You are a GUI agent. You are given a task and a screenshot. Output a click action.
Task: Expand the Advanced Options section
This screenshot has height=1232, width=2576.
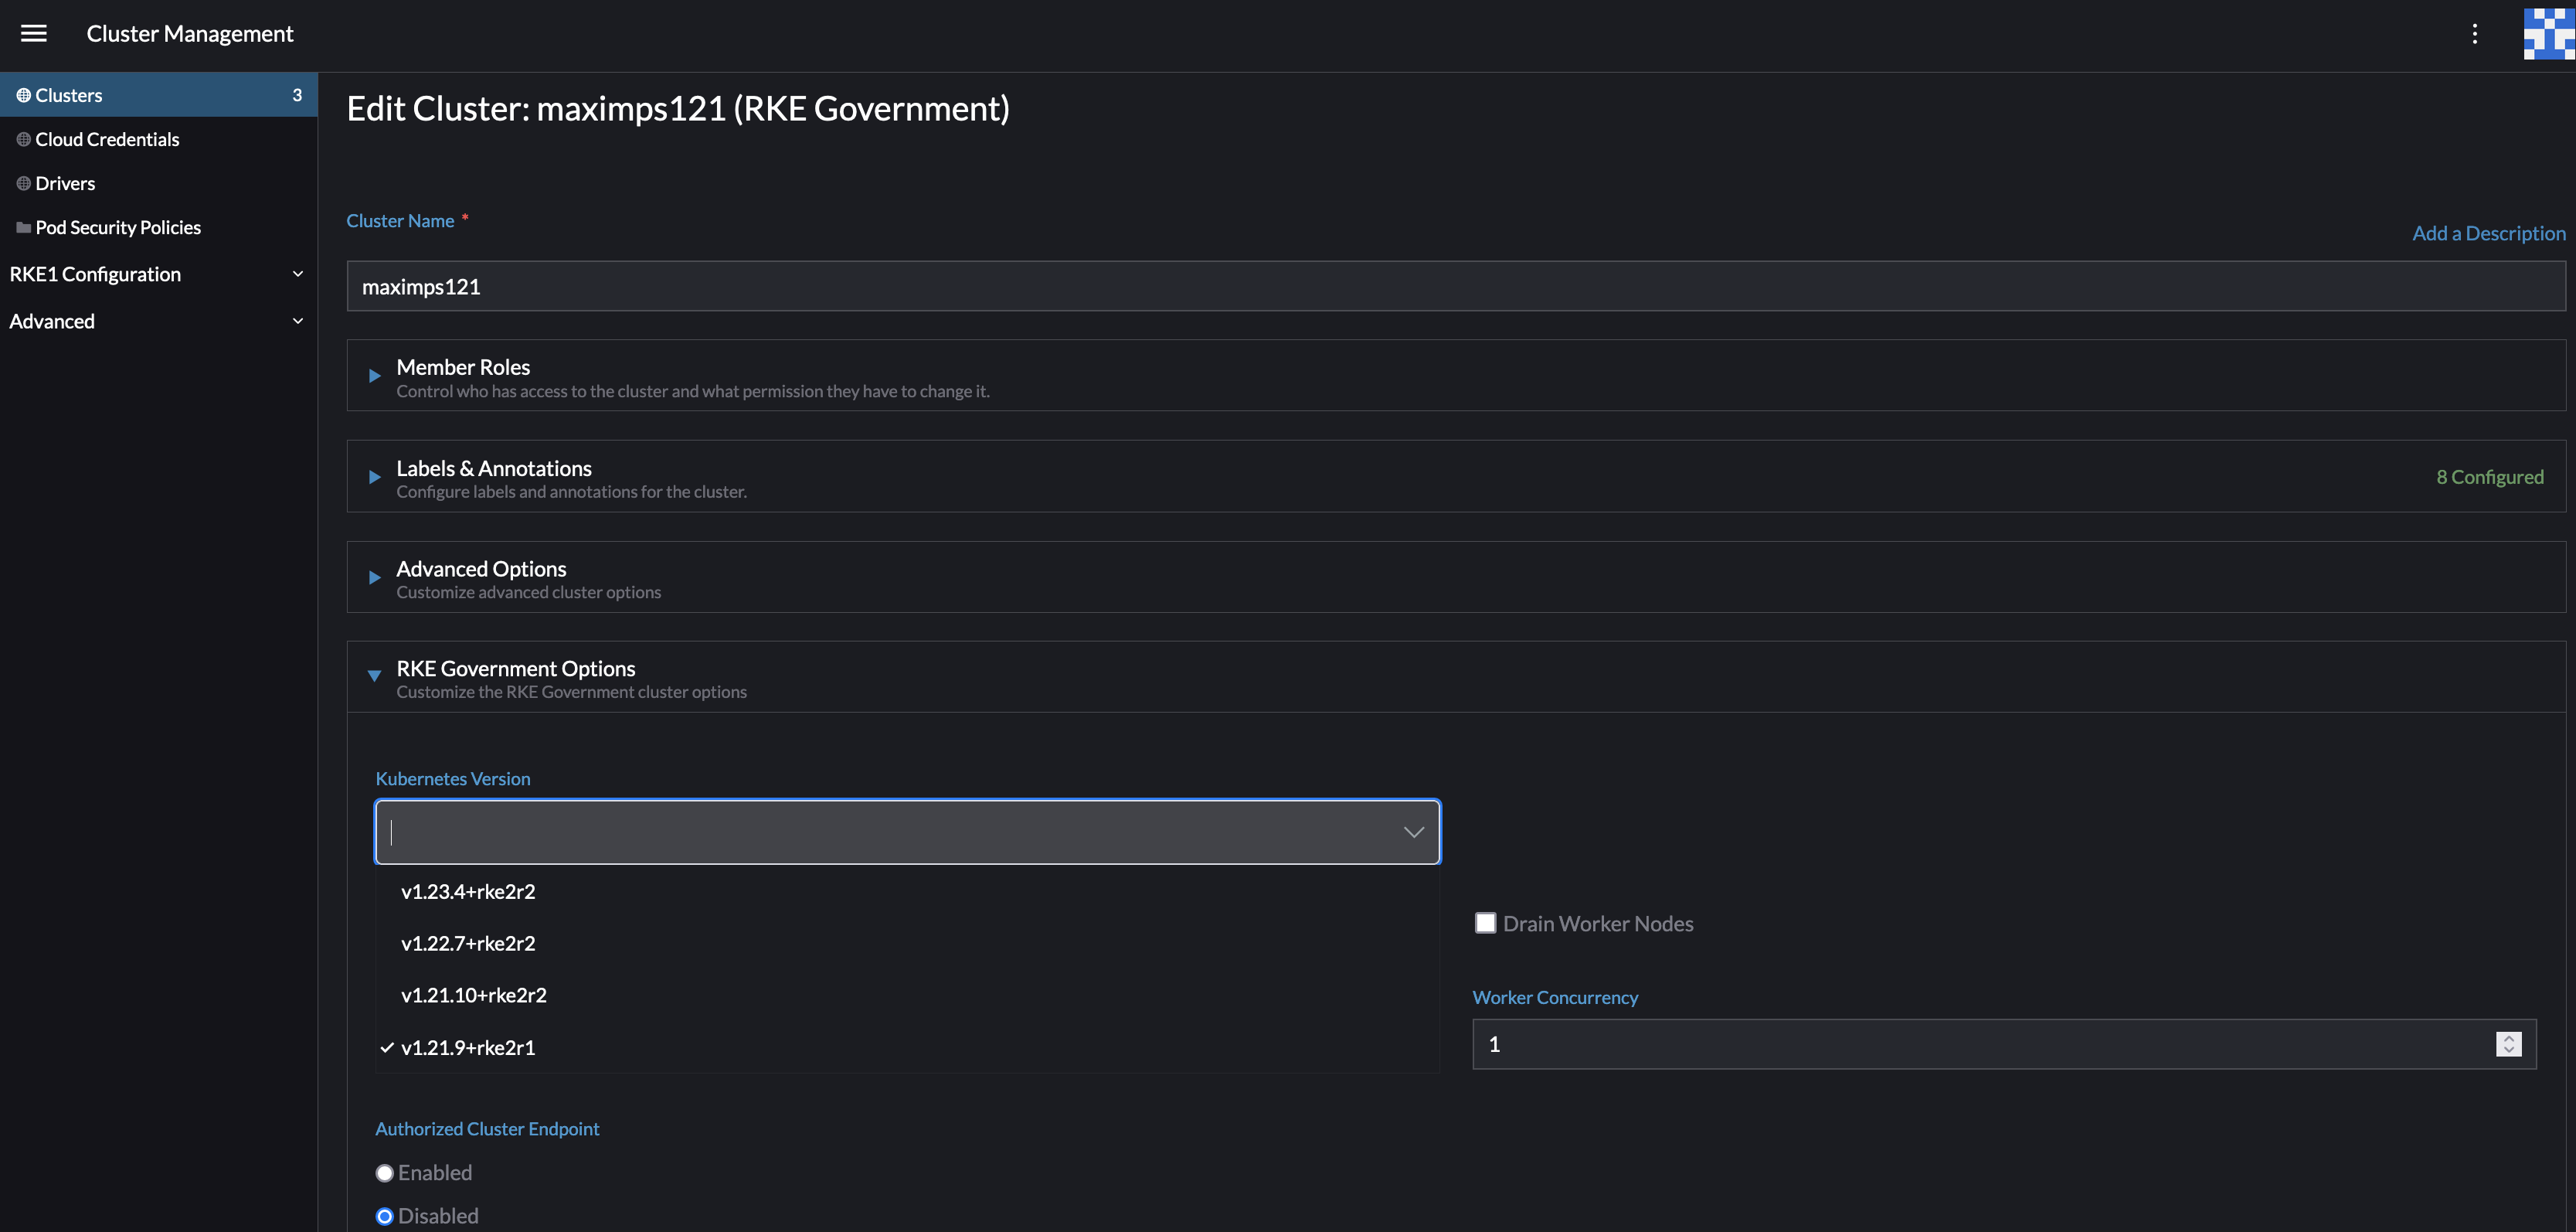(375, 577)
